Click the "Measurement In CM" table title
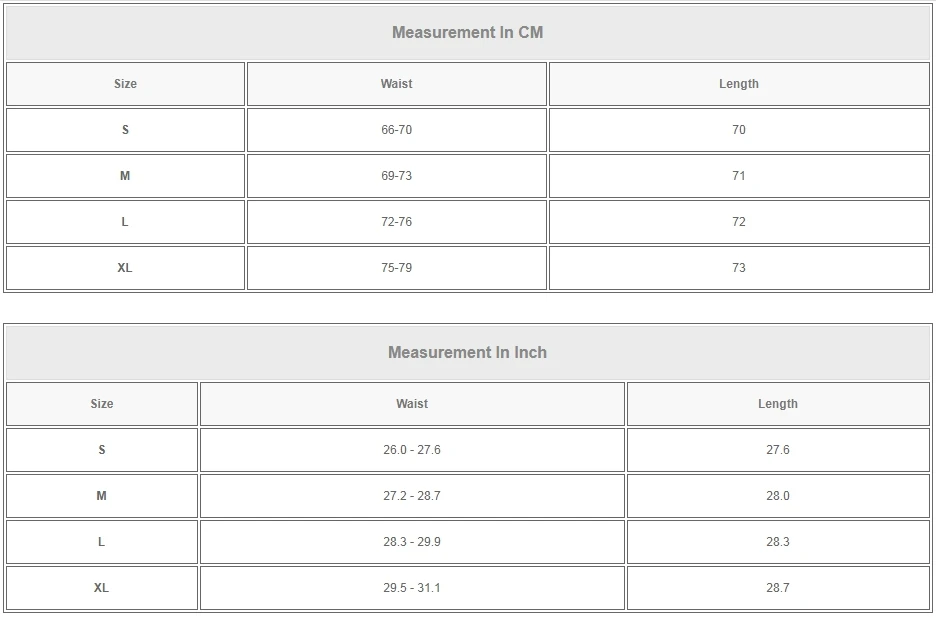The width and height of the screenshot is (936, 617). click(467, 32)
